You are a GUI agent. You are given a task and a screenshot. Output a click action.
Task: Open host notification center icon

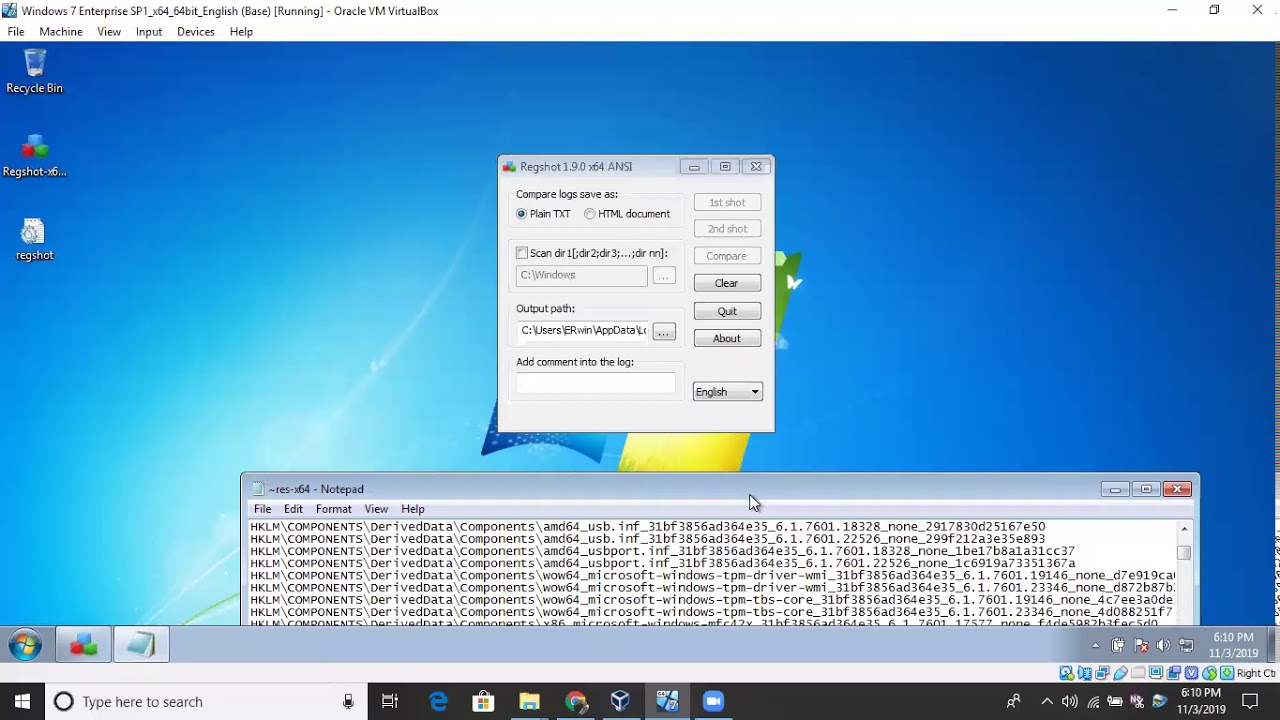click(x=1250, y=702)
